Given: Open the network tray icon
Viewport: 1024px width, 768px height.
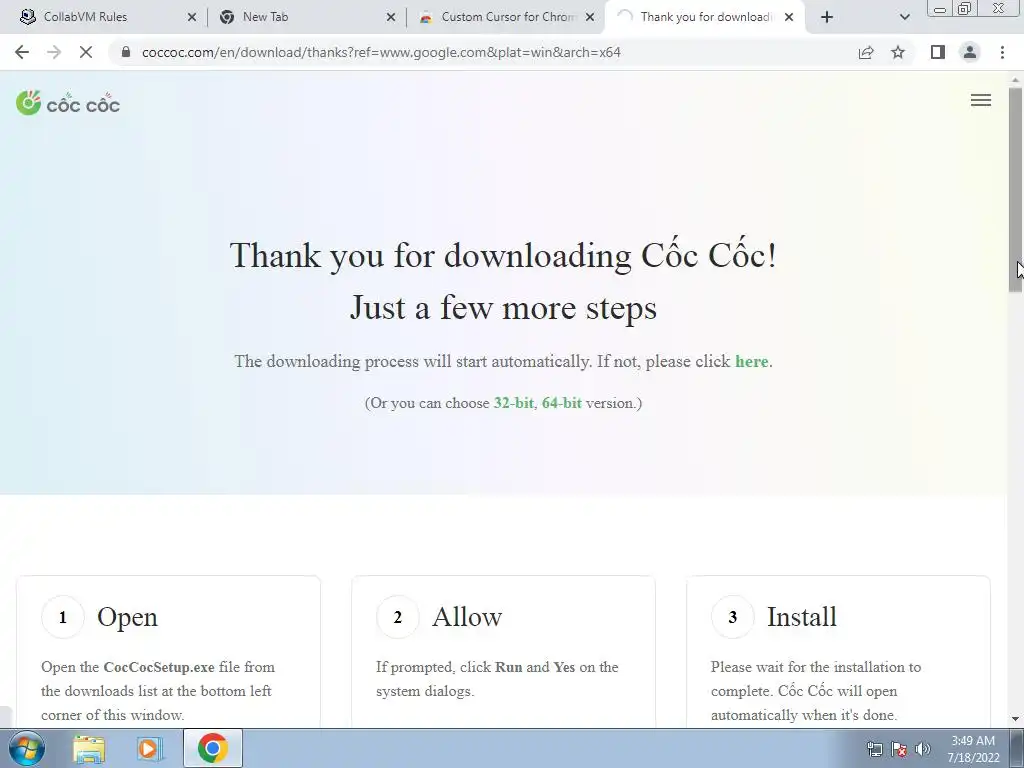Looking at the screenshot, I should point(874,749).
